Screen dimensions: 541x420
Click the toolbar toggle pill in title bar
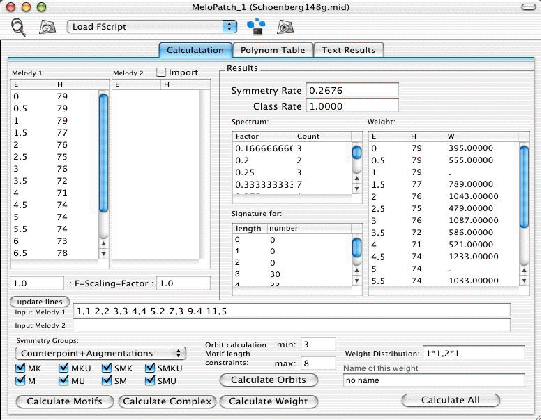pos(528,7)
